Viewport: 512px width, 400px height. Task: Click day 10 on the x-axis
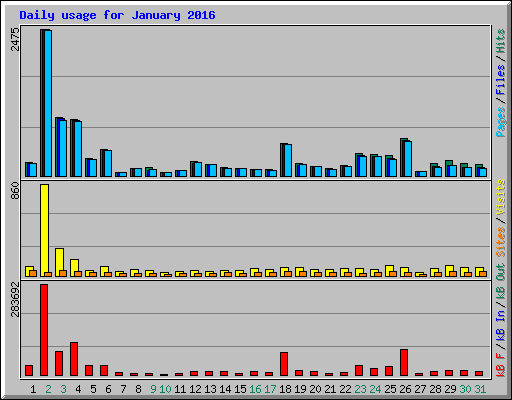coord(165,389)
